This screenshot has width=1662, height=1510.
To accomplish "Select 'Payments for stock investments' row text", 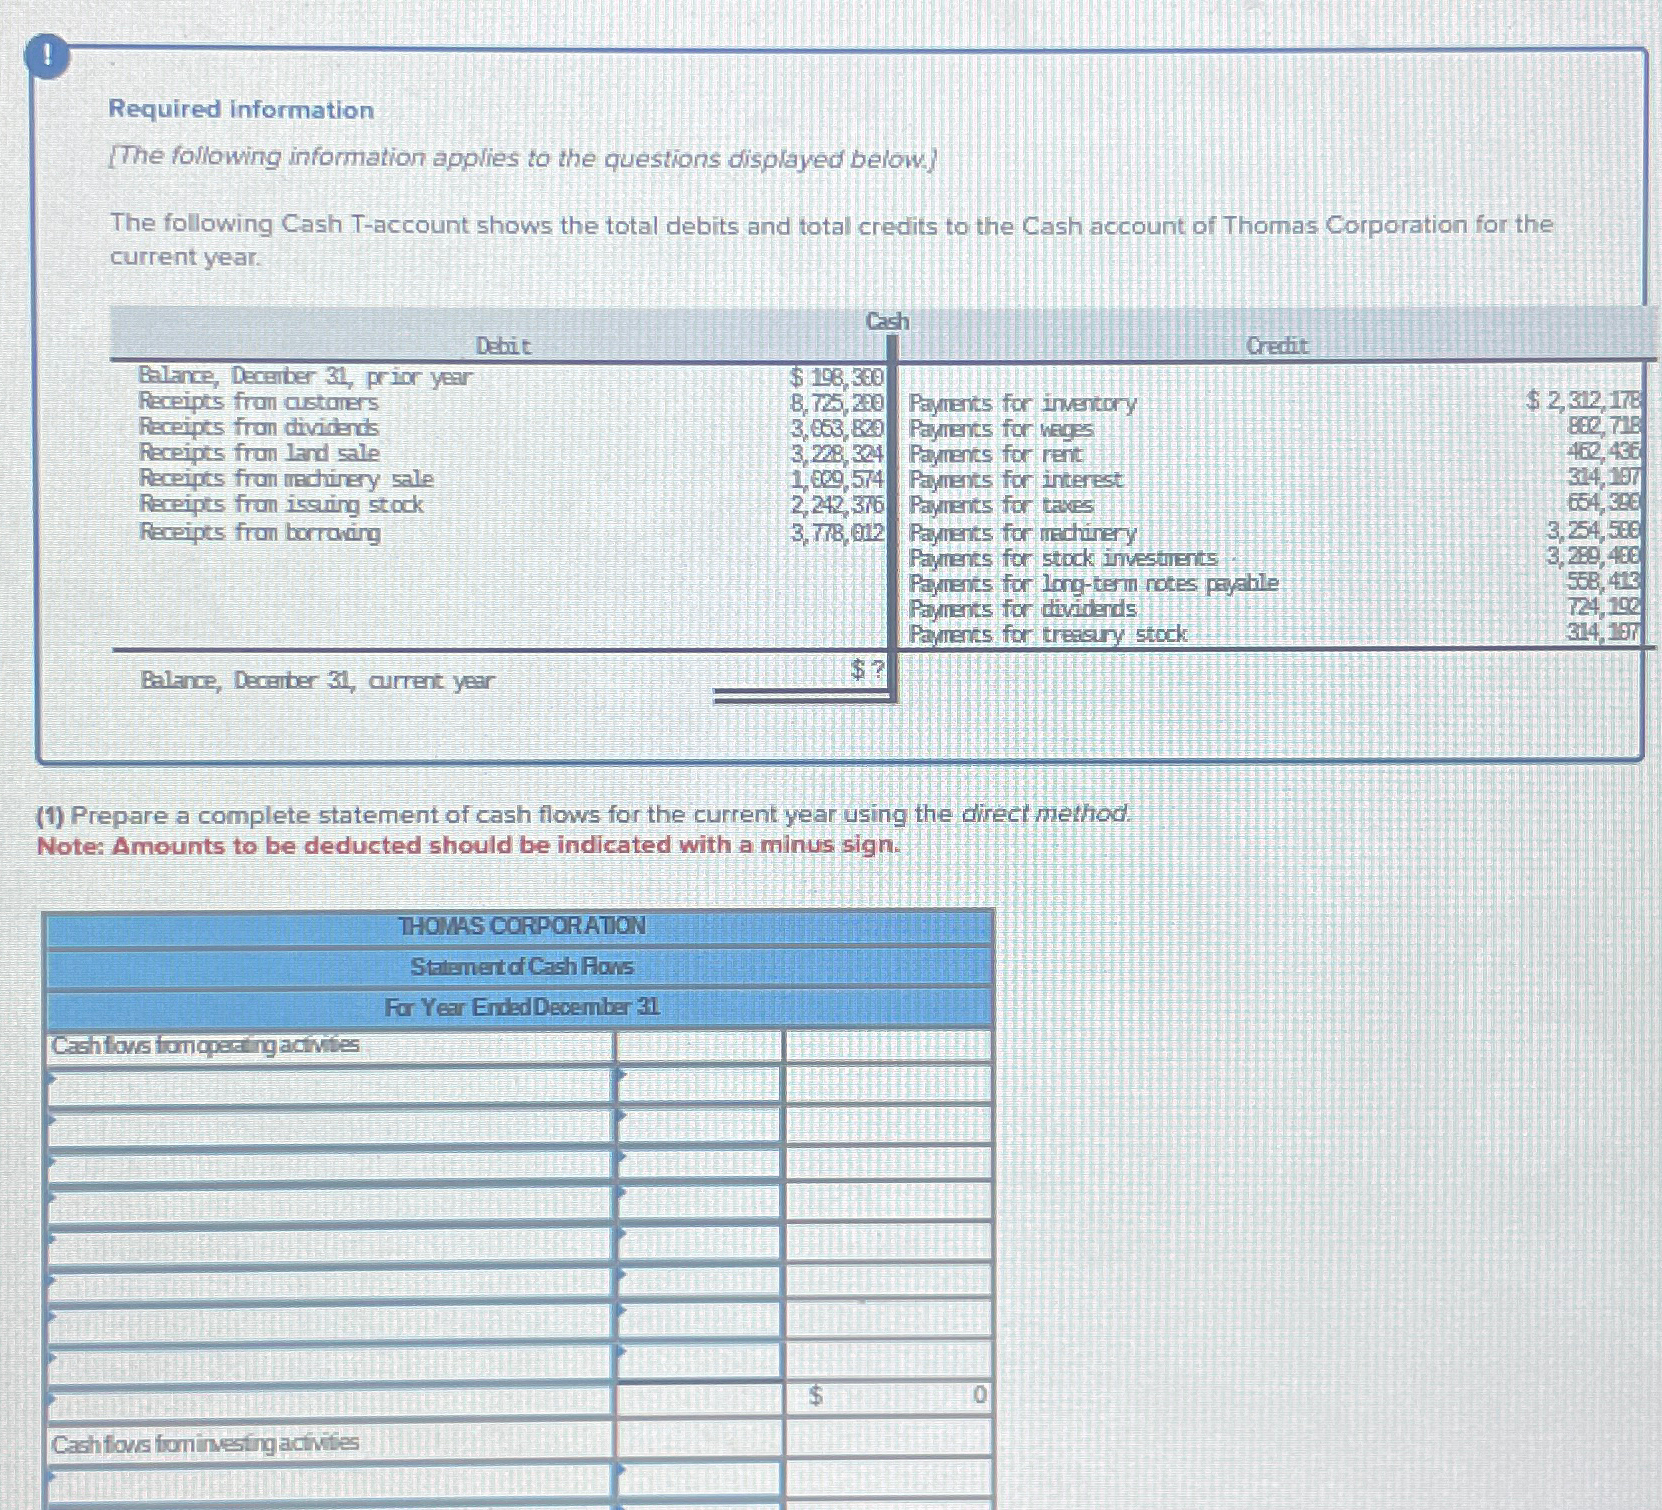I will pos(1063,558).
